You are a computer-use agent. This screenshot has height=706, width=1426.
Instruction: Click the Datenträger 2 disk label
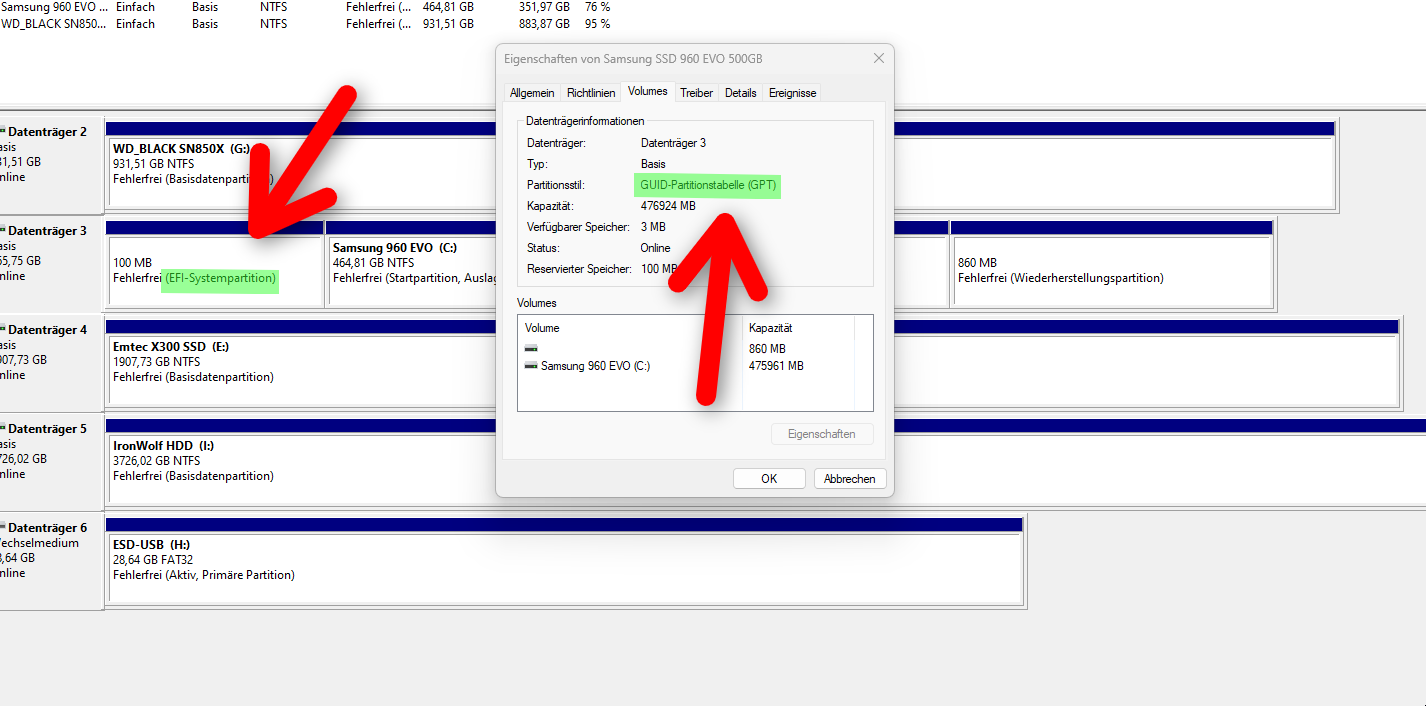[47, 132]
